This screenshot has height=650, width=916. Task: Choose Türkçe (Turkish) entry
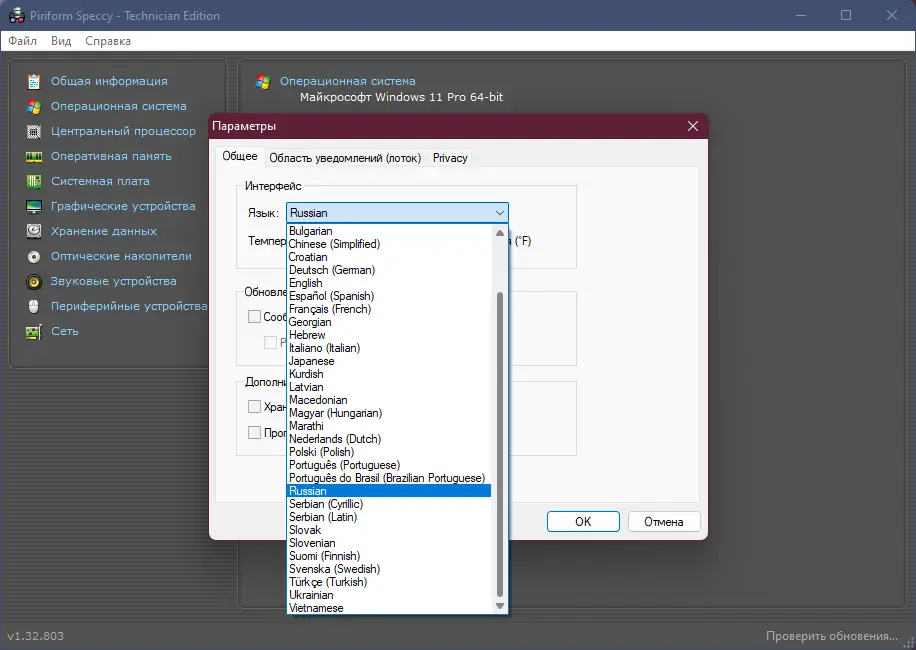click(390, 582)
